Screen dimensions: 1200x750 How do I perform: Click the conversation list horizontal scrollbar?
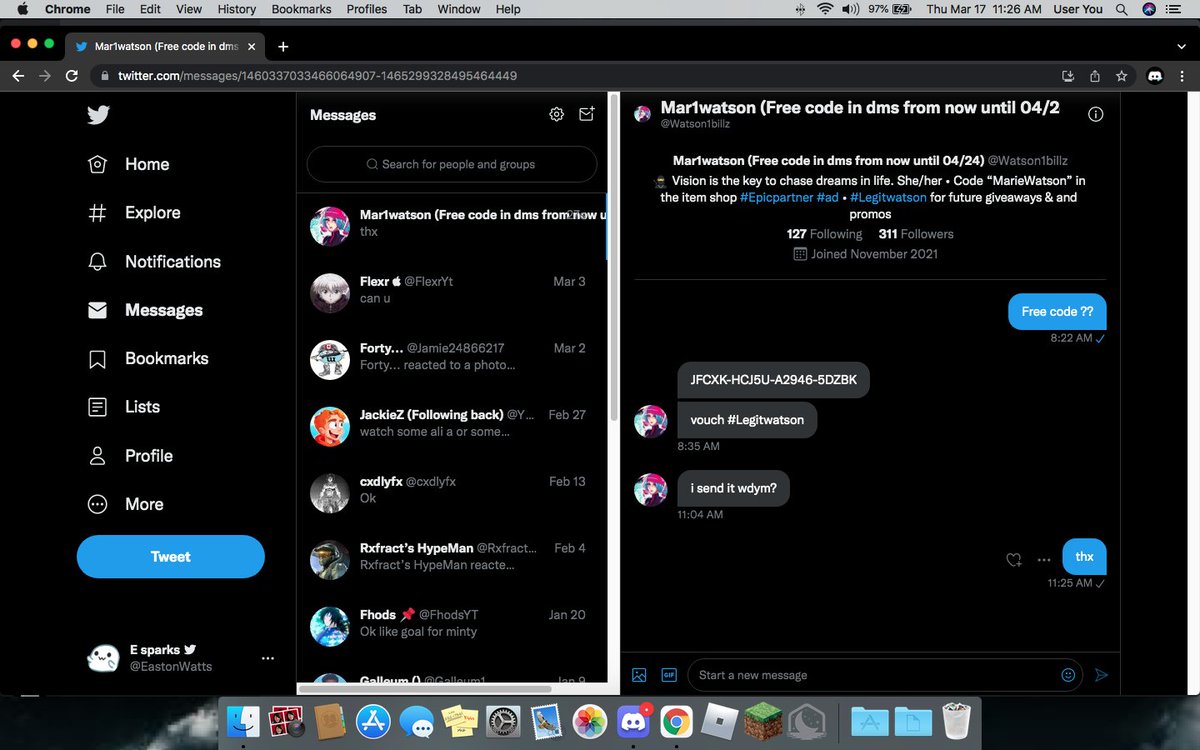click(x=425, y=689)
